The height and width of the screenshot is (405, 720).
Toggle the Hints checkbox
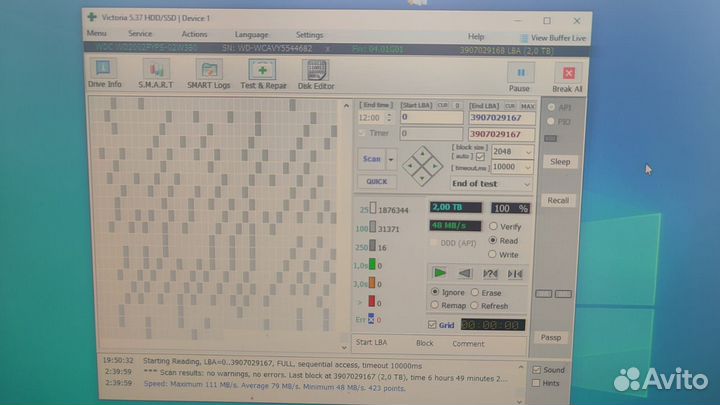536,383
